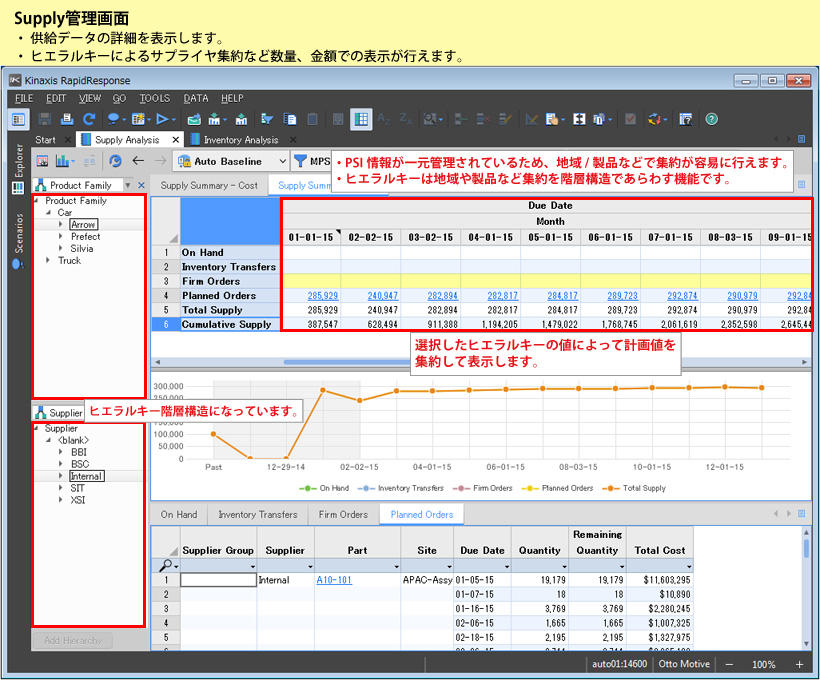The image size is (820, 680).
Task: Open the DATA menu
Action: tap(195, 98)
